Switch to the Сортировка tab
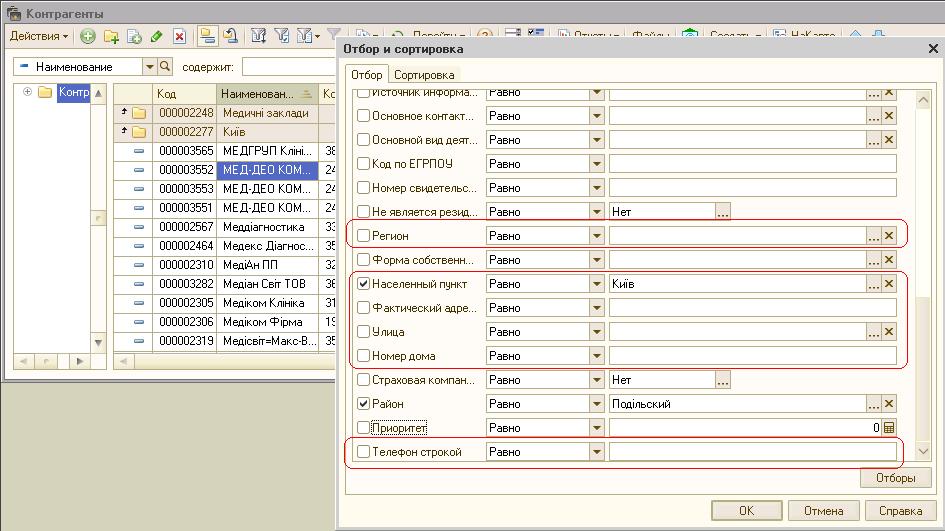 (x=424, y=75)
